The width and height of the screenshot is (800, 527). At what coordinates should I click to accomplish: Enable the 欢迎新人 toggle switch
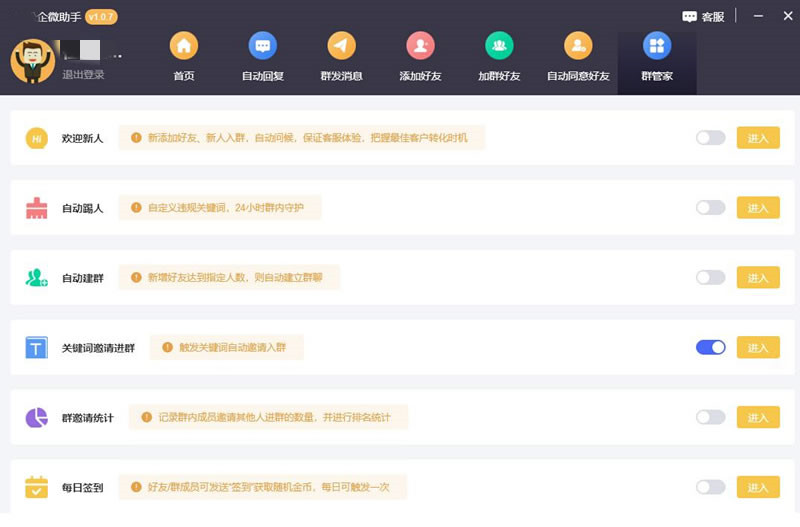coord(711,138)
